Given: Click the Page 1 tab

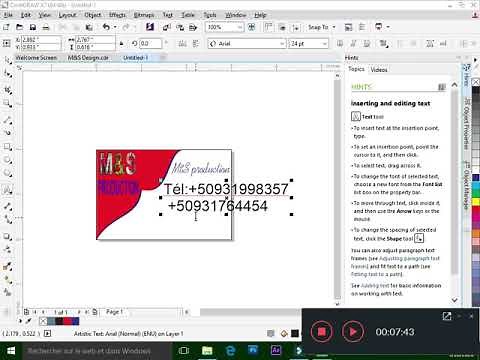Looking at the screenshot, I should tap(114, 312).
